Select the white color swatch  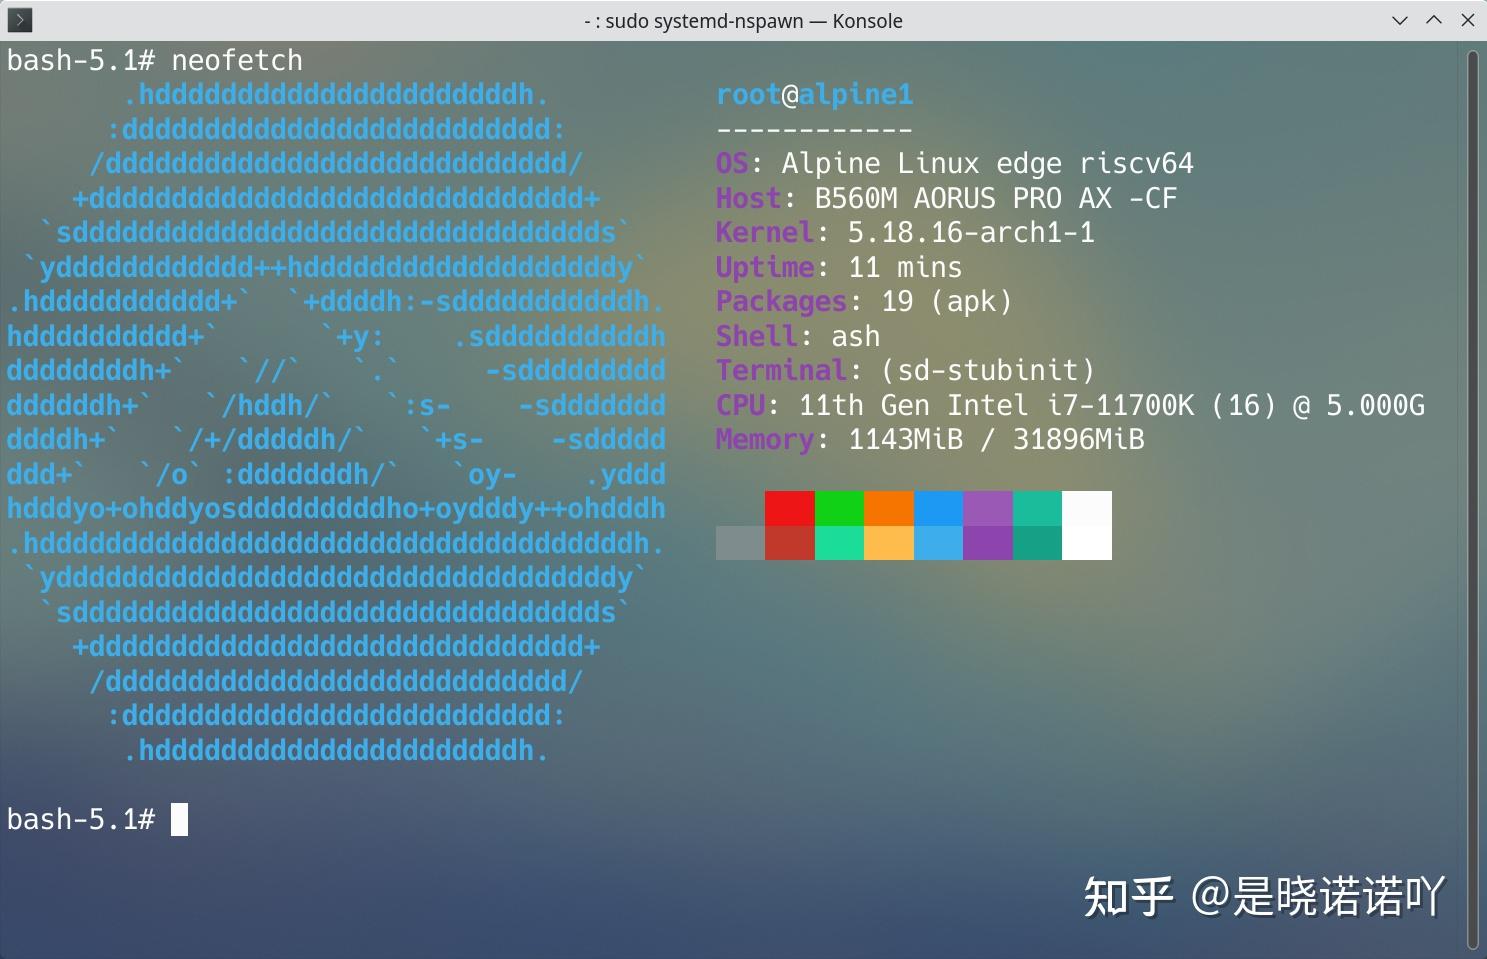pyautogui.click(x=1087, y=508)
